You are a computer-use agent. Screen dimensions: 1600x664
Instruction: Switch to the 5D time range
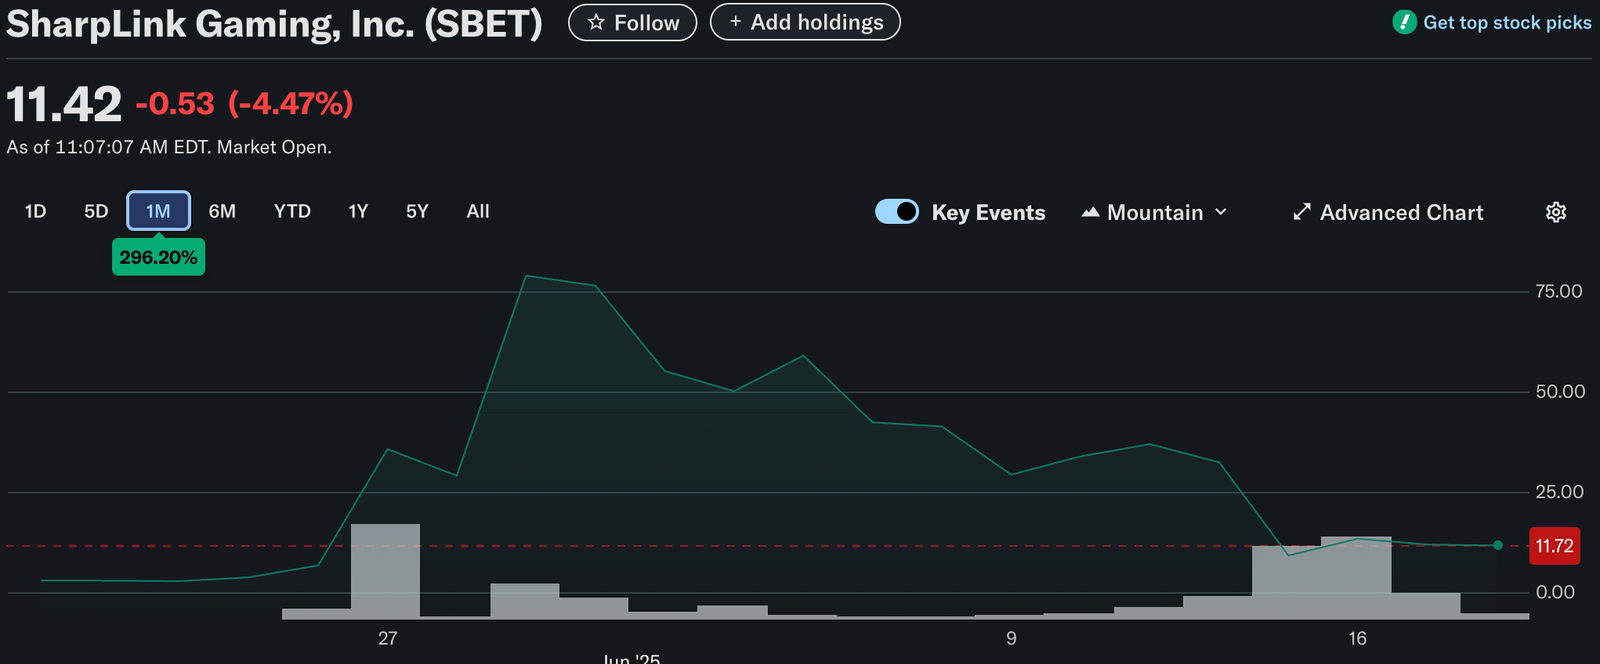click(96, 211)
